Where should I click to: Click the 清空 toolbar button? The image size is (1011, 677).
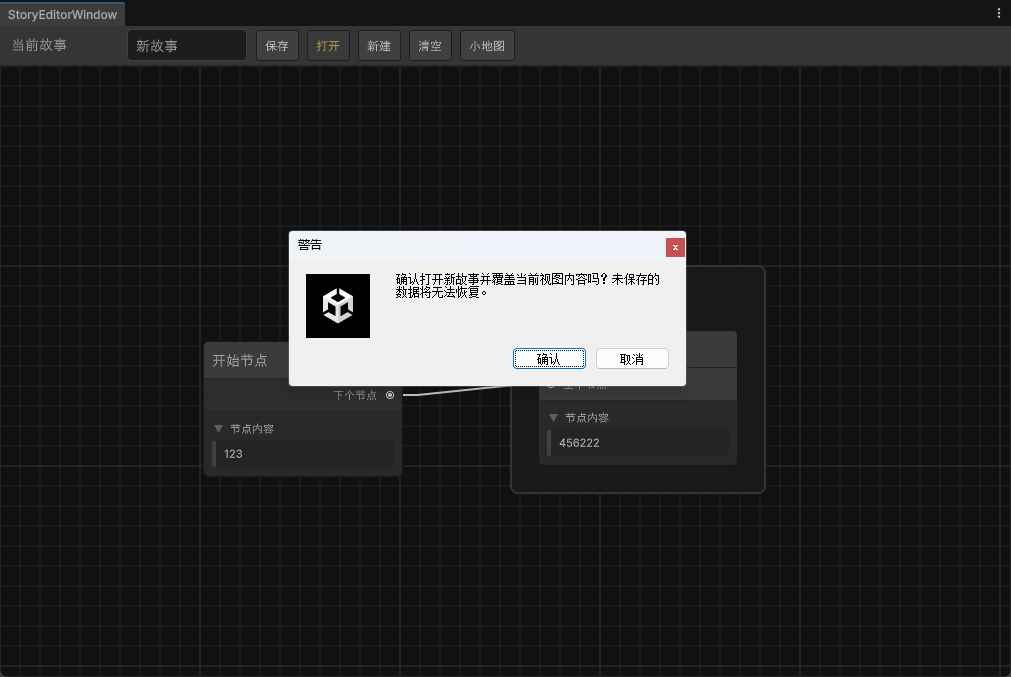click(430, 46)
